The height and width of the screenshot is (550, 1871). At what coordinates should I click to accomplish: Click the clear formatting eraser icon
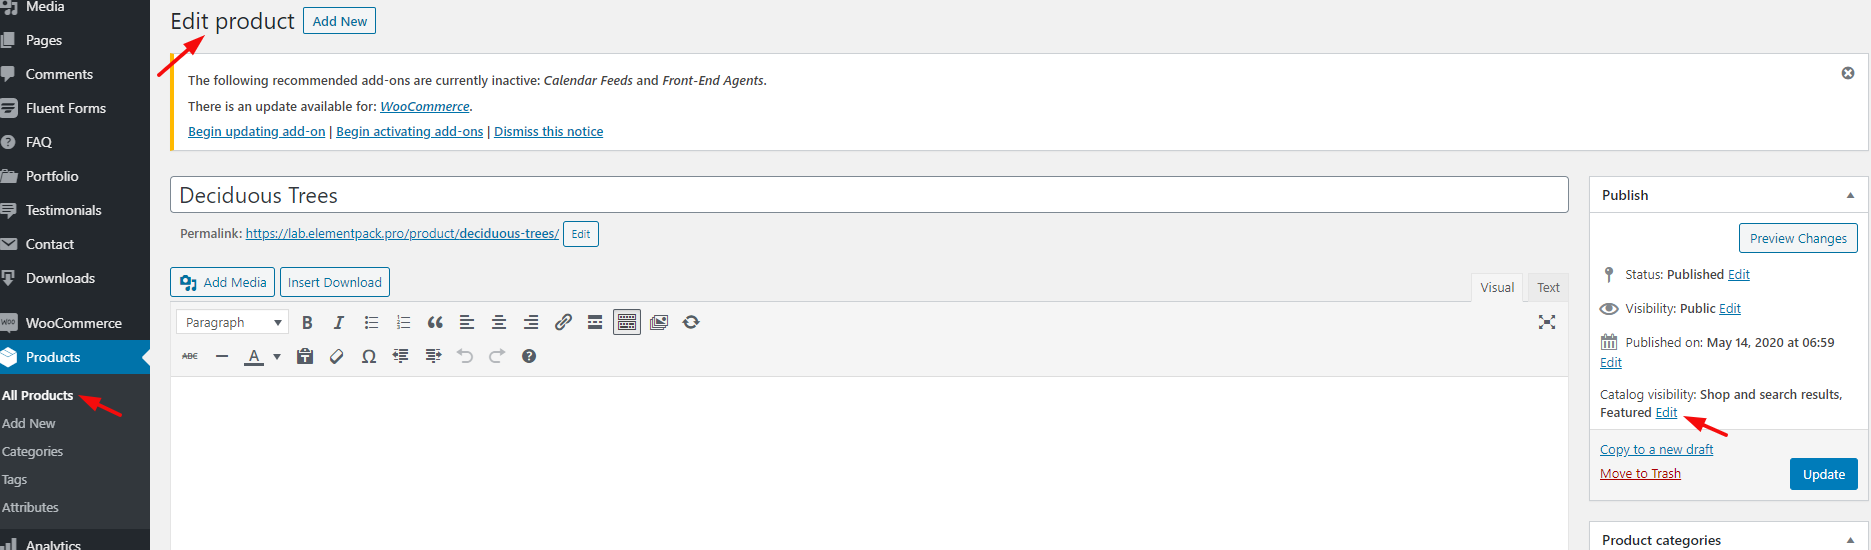pos(337,356)
